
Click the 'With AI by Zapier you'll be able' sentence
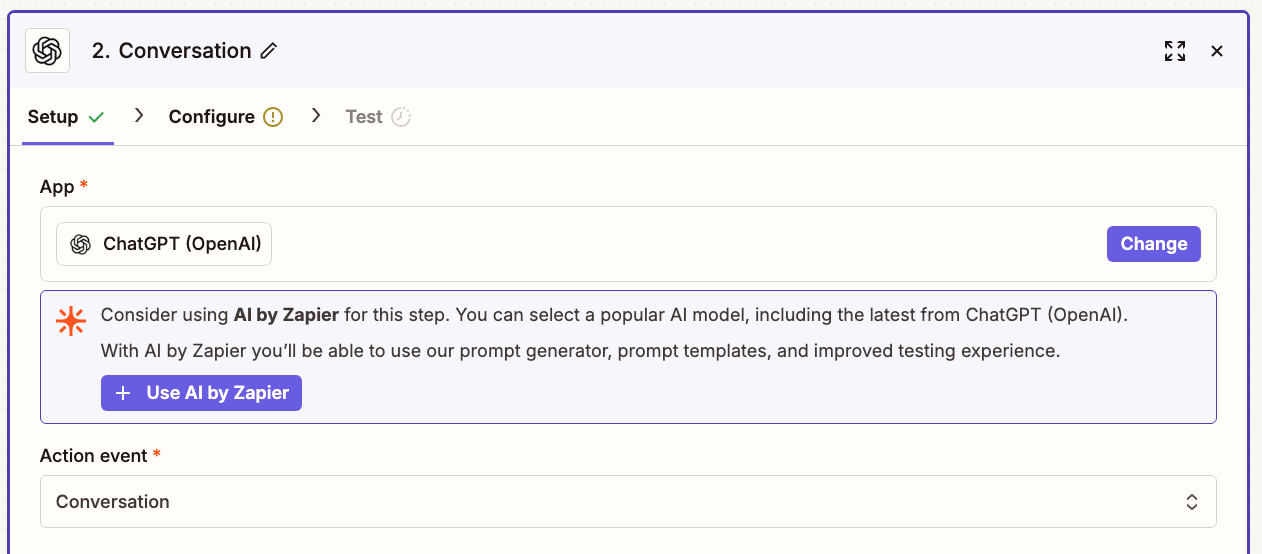click(x=580, y=351)
